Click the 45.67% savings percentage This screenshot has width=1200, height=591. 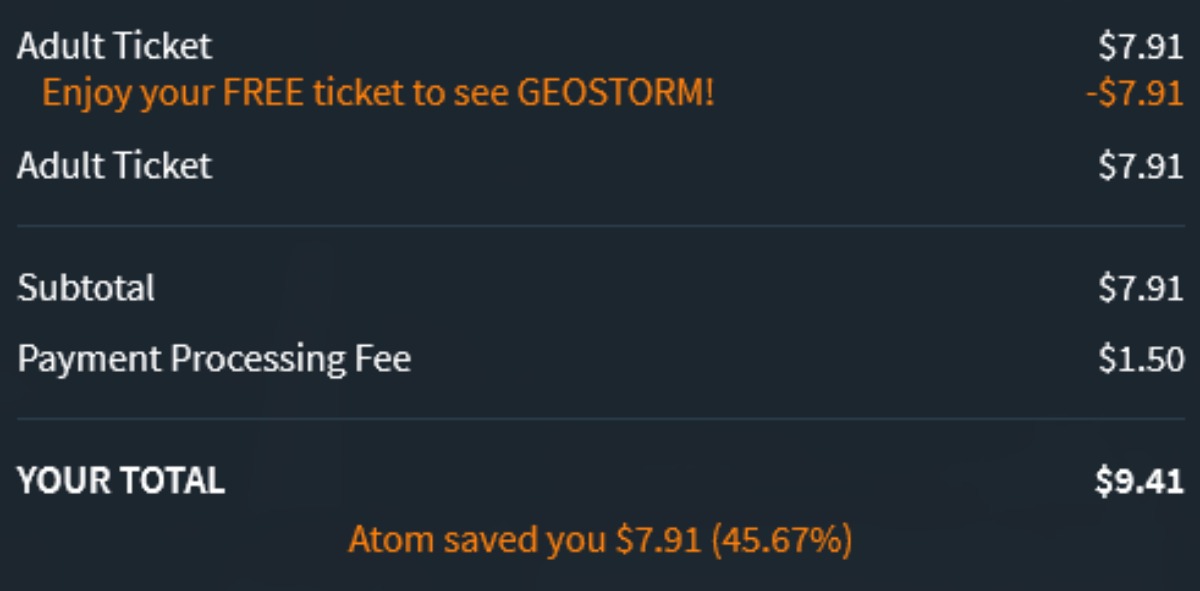pos(782,541)
